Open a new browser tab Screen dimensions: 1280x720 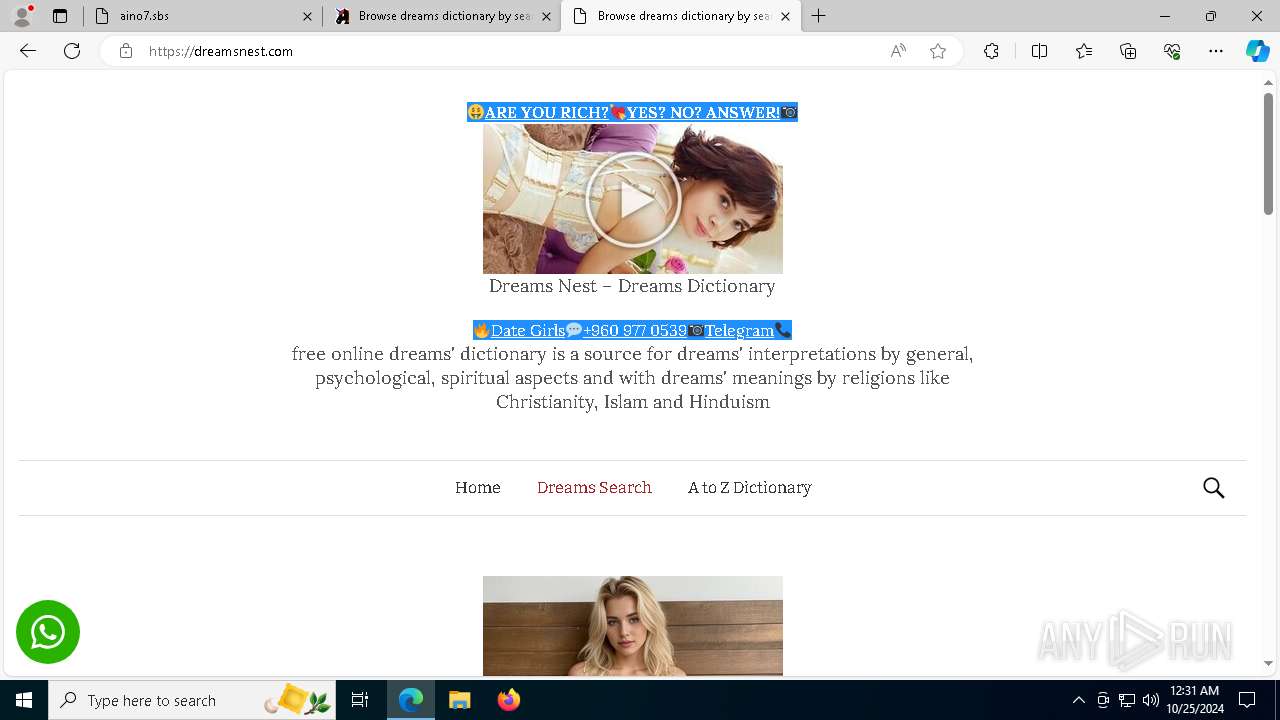coord(819,16)
